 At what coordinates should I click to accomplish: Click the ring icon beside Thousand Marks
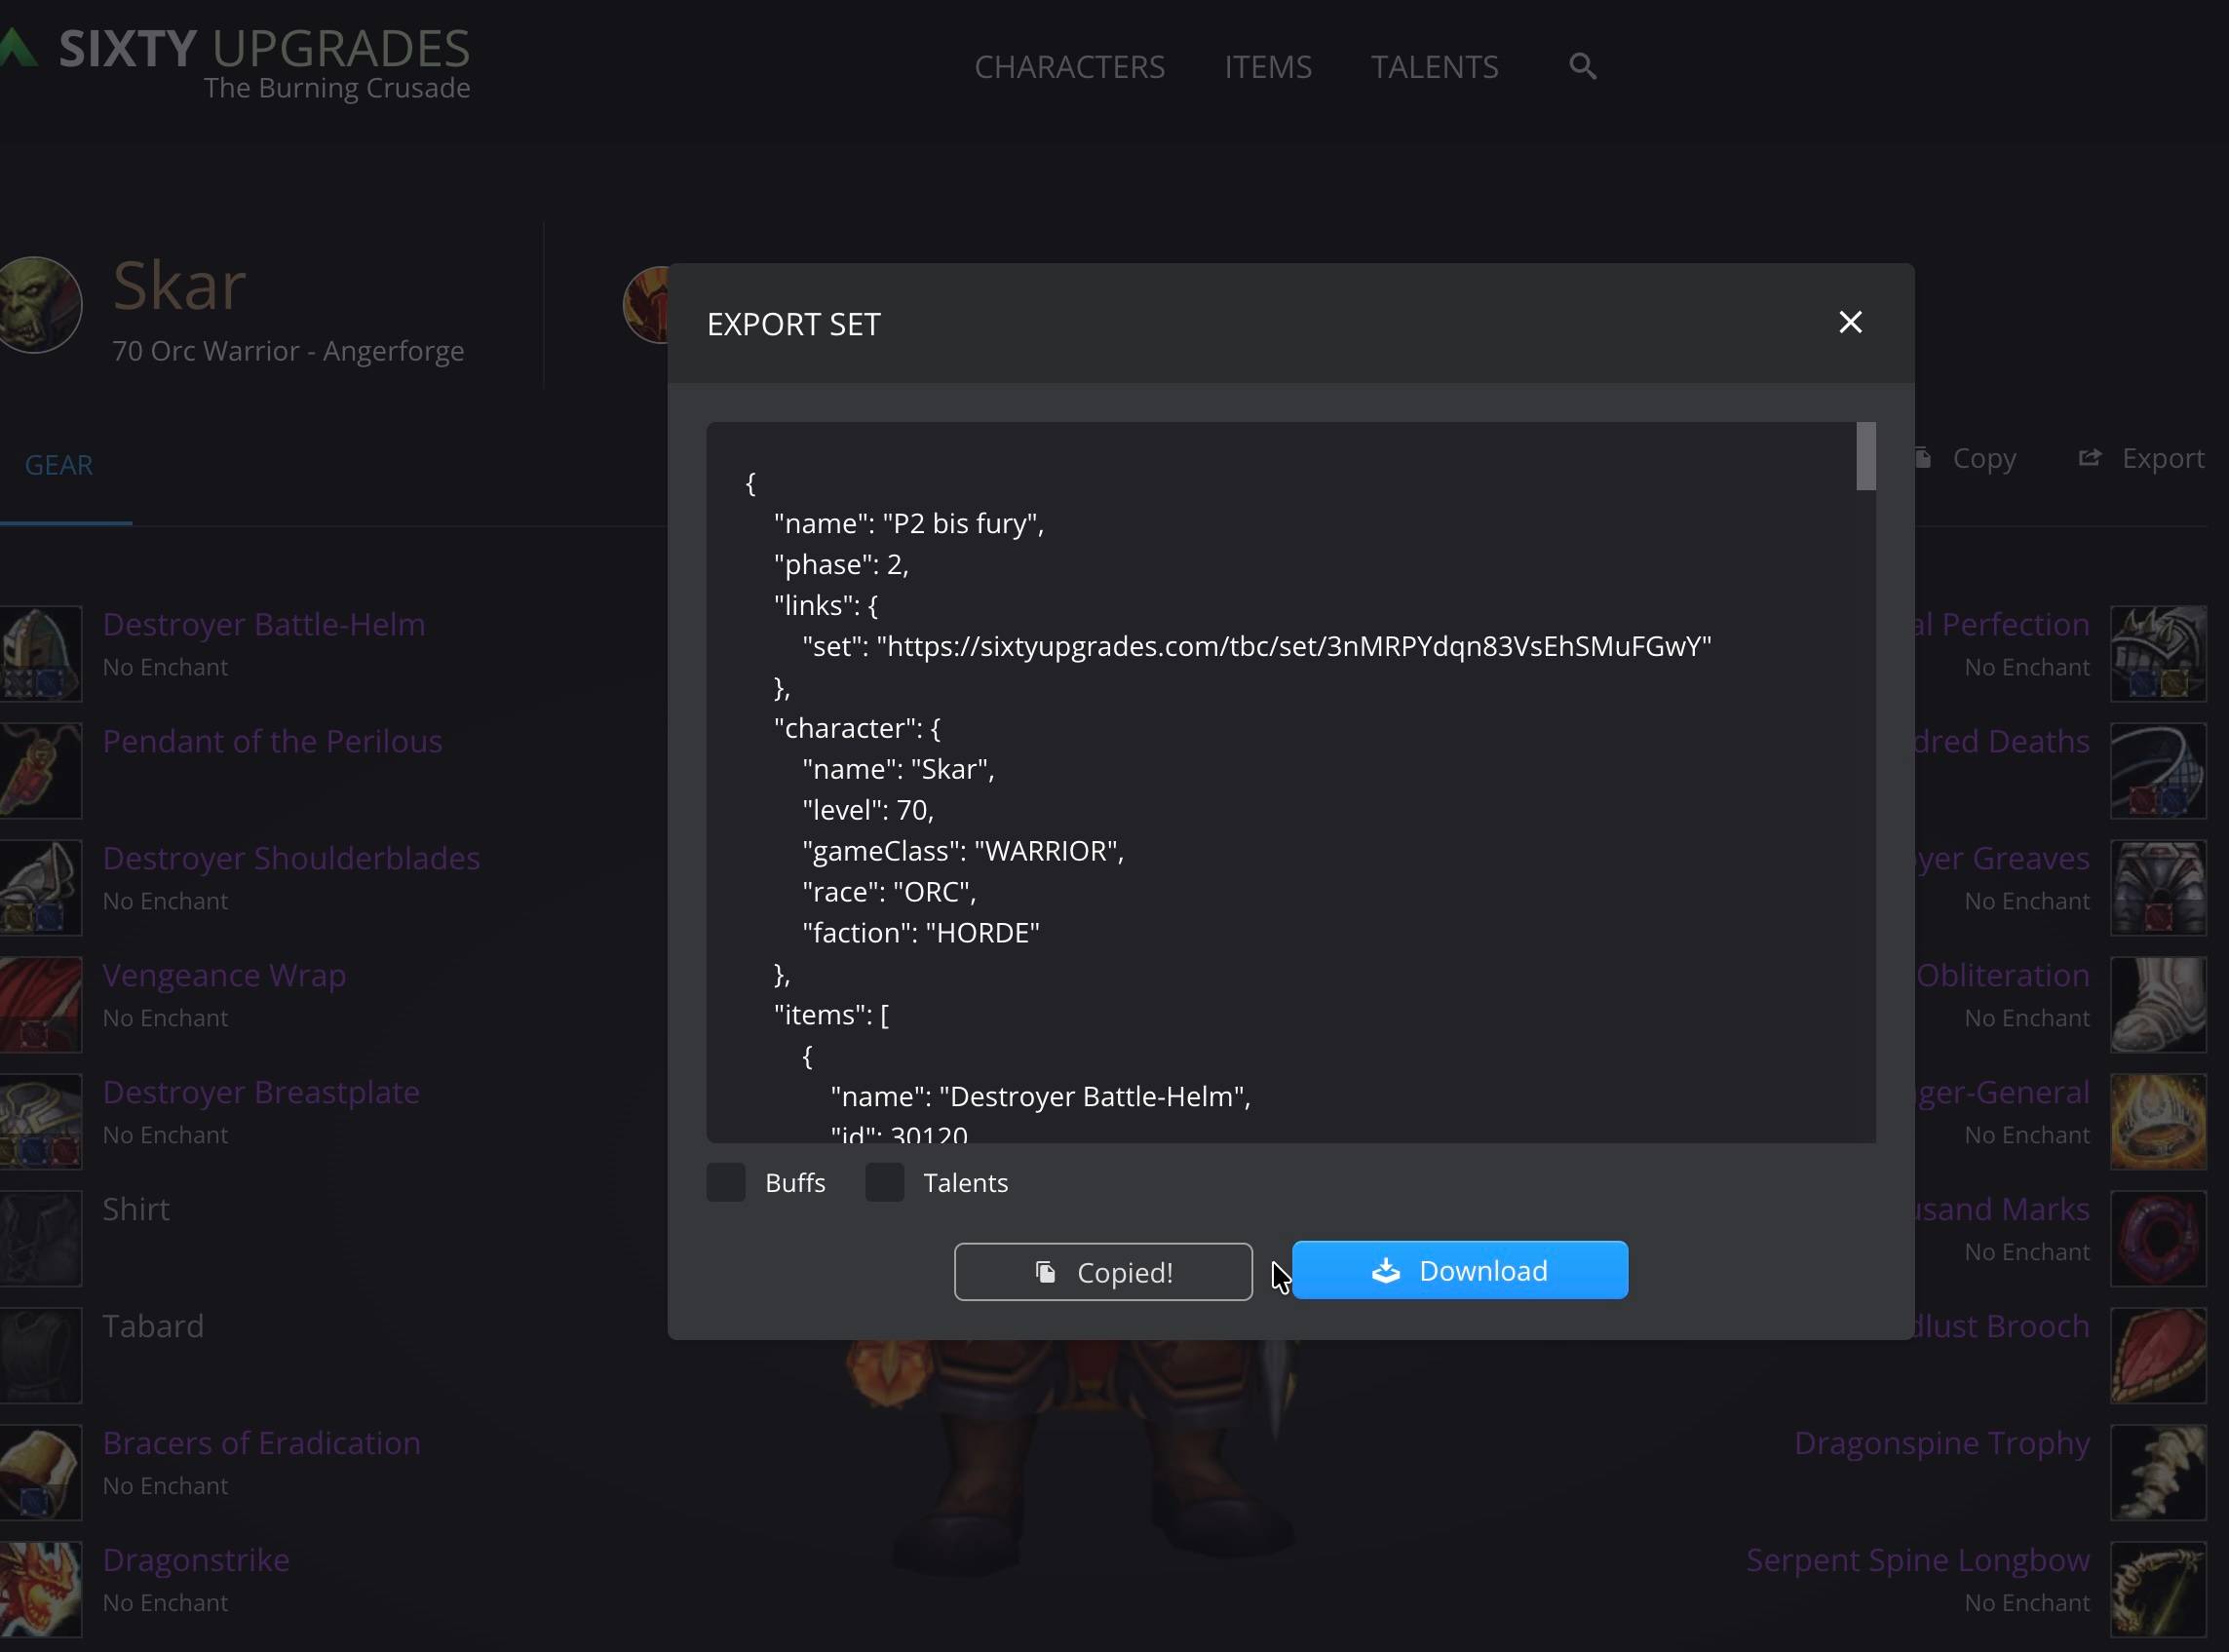pos(2158,1237)
